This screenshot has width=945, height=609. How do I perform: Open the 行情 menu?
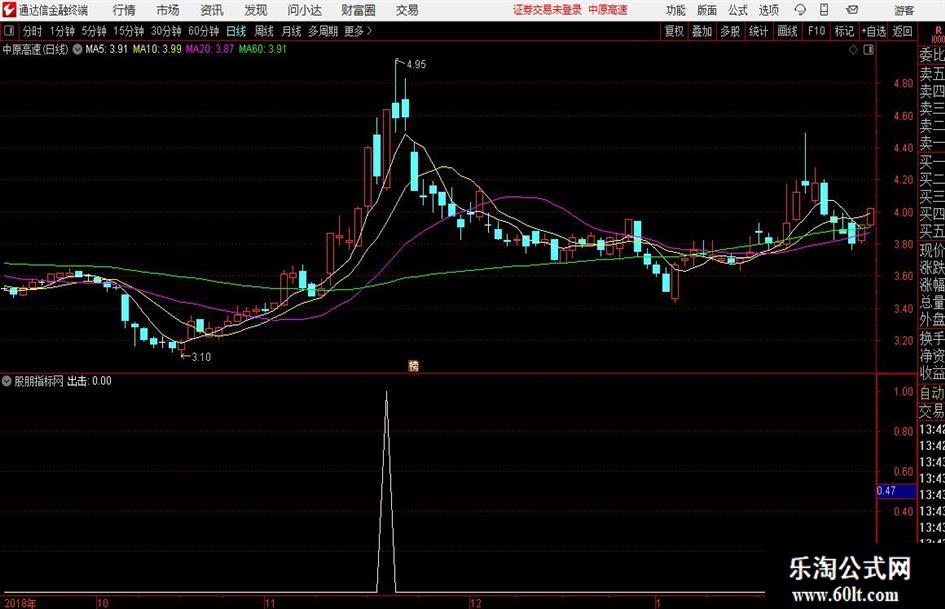124,10
